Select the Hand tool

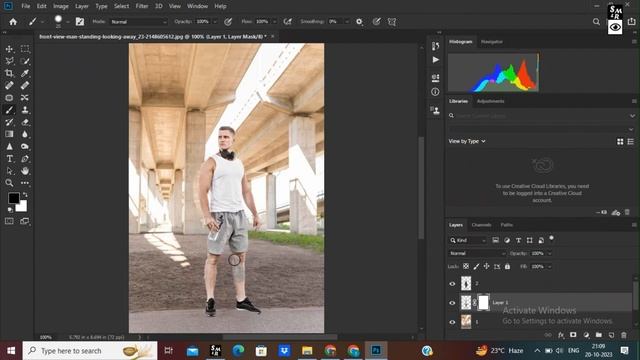(x=25, y=171)
